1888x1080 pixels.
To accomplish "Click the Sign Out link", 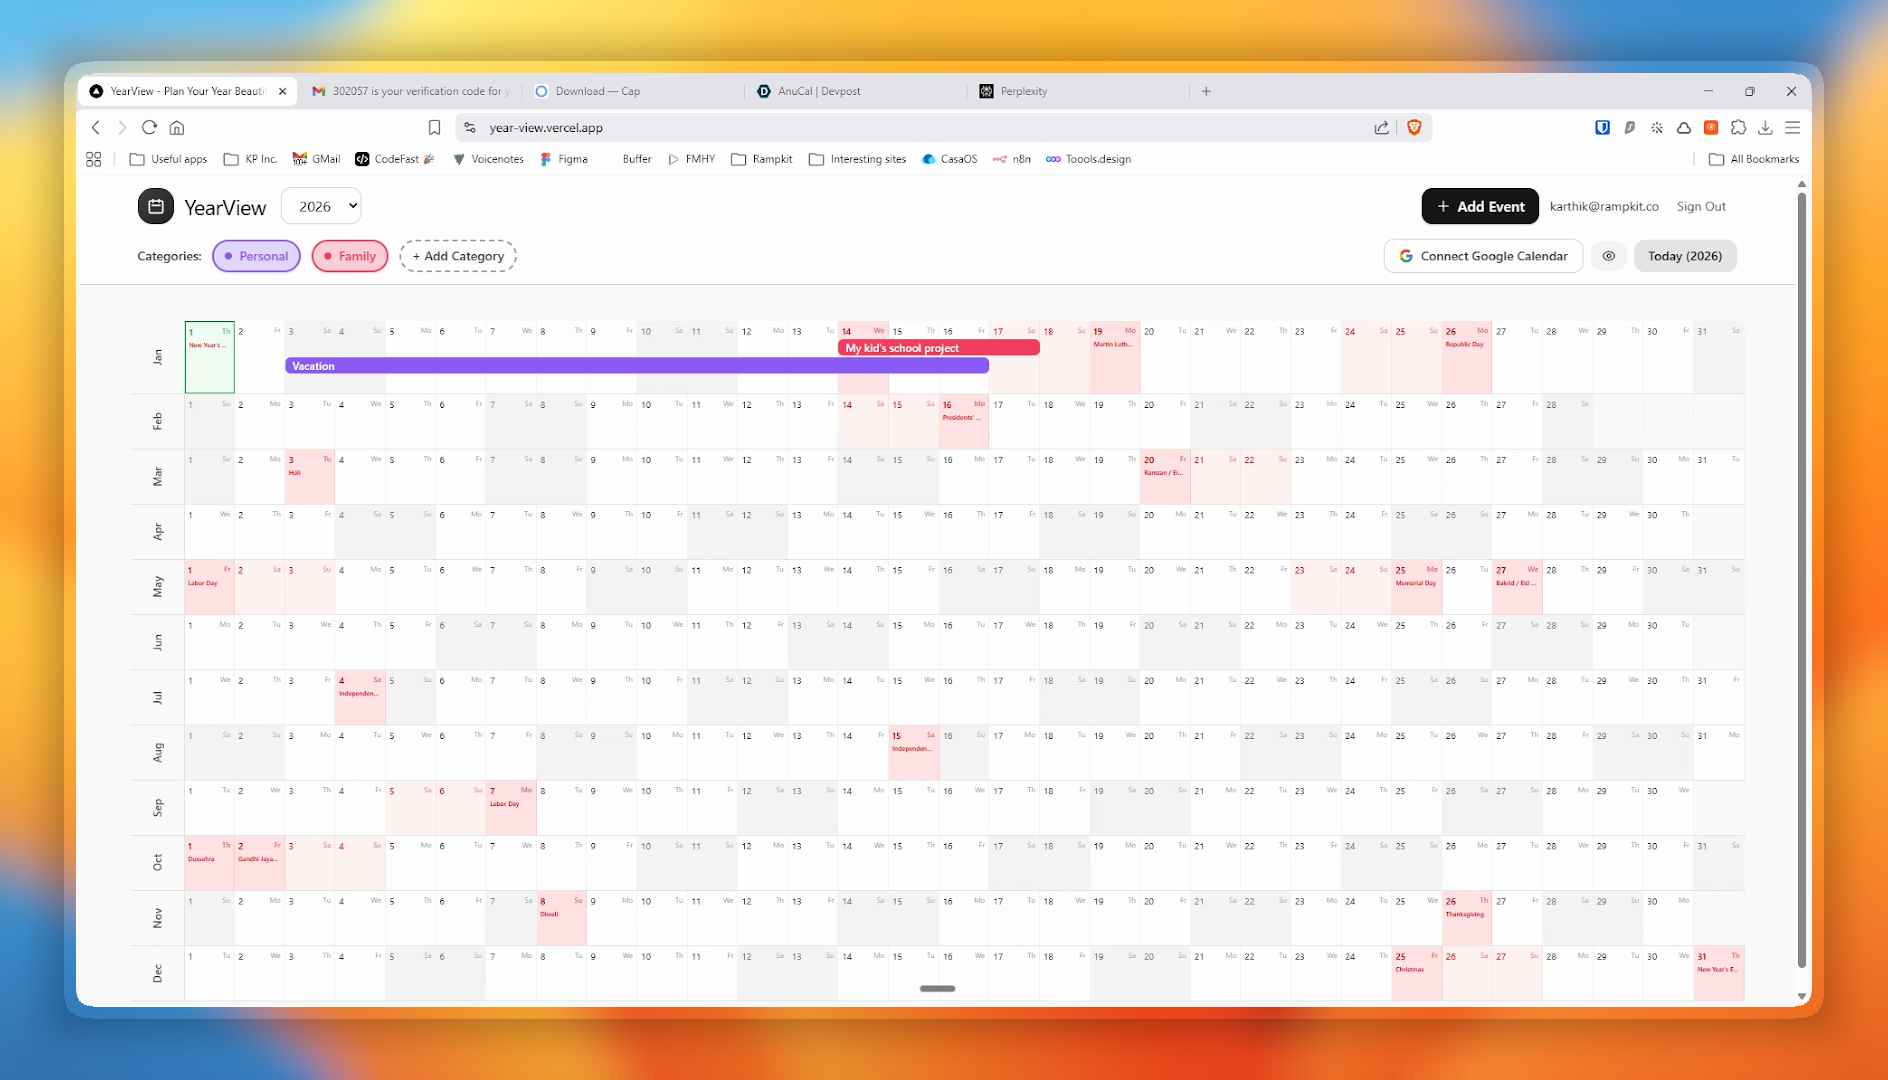I will pos(1701,206).
